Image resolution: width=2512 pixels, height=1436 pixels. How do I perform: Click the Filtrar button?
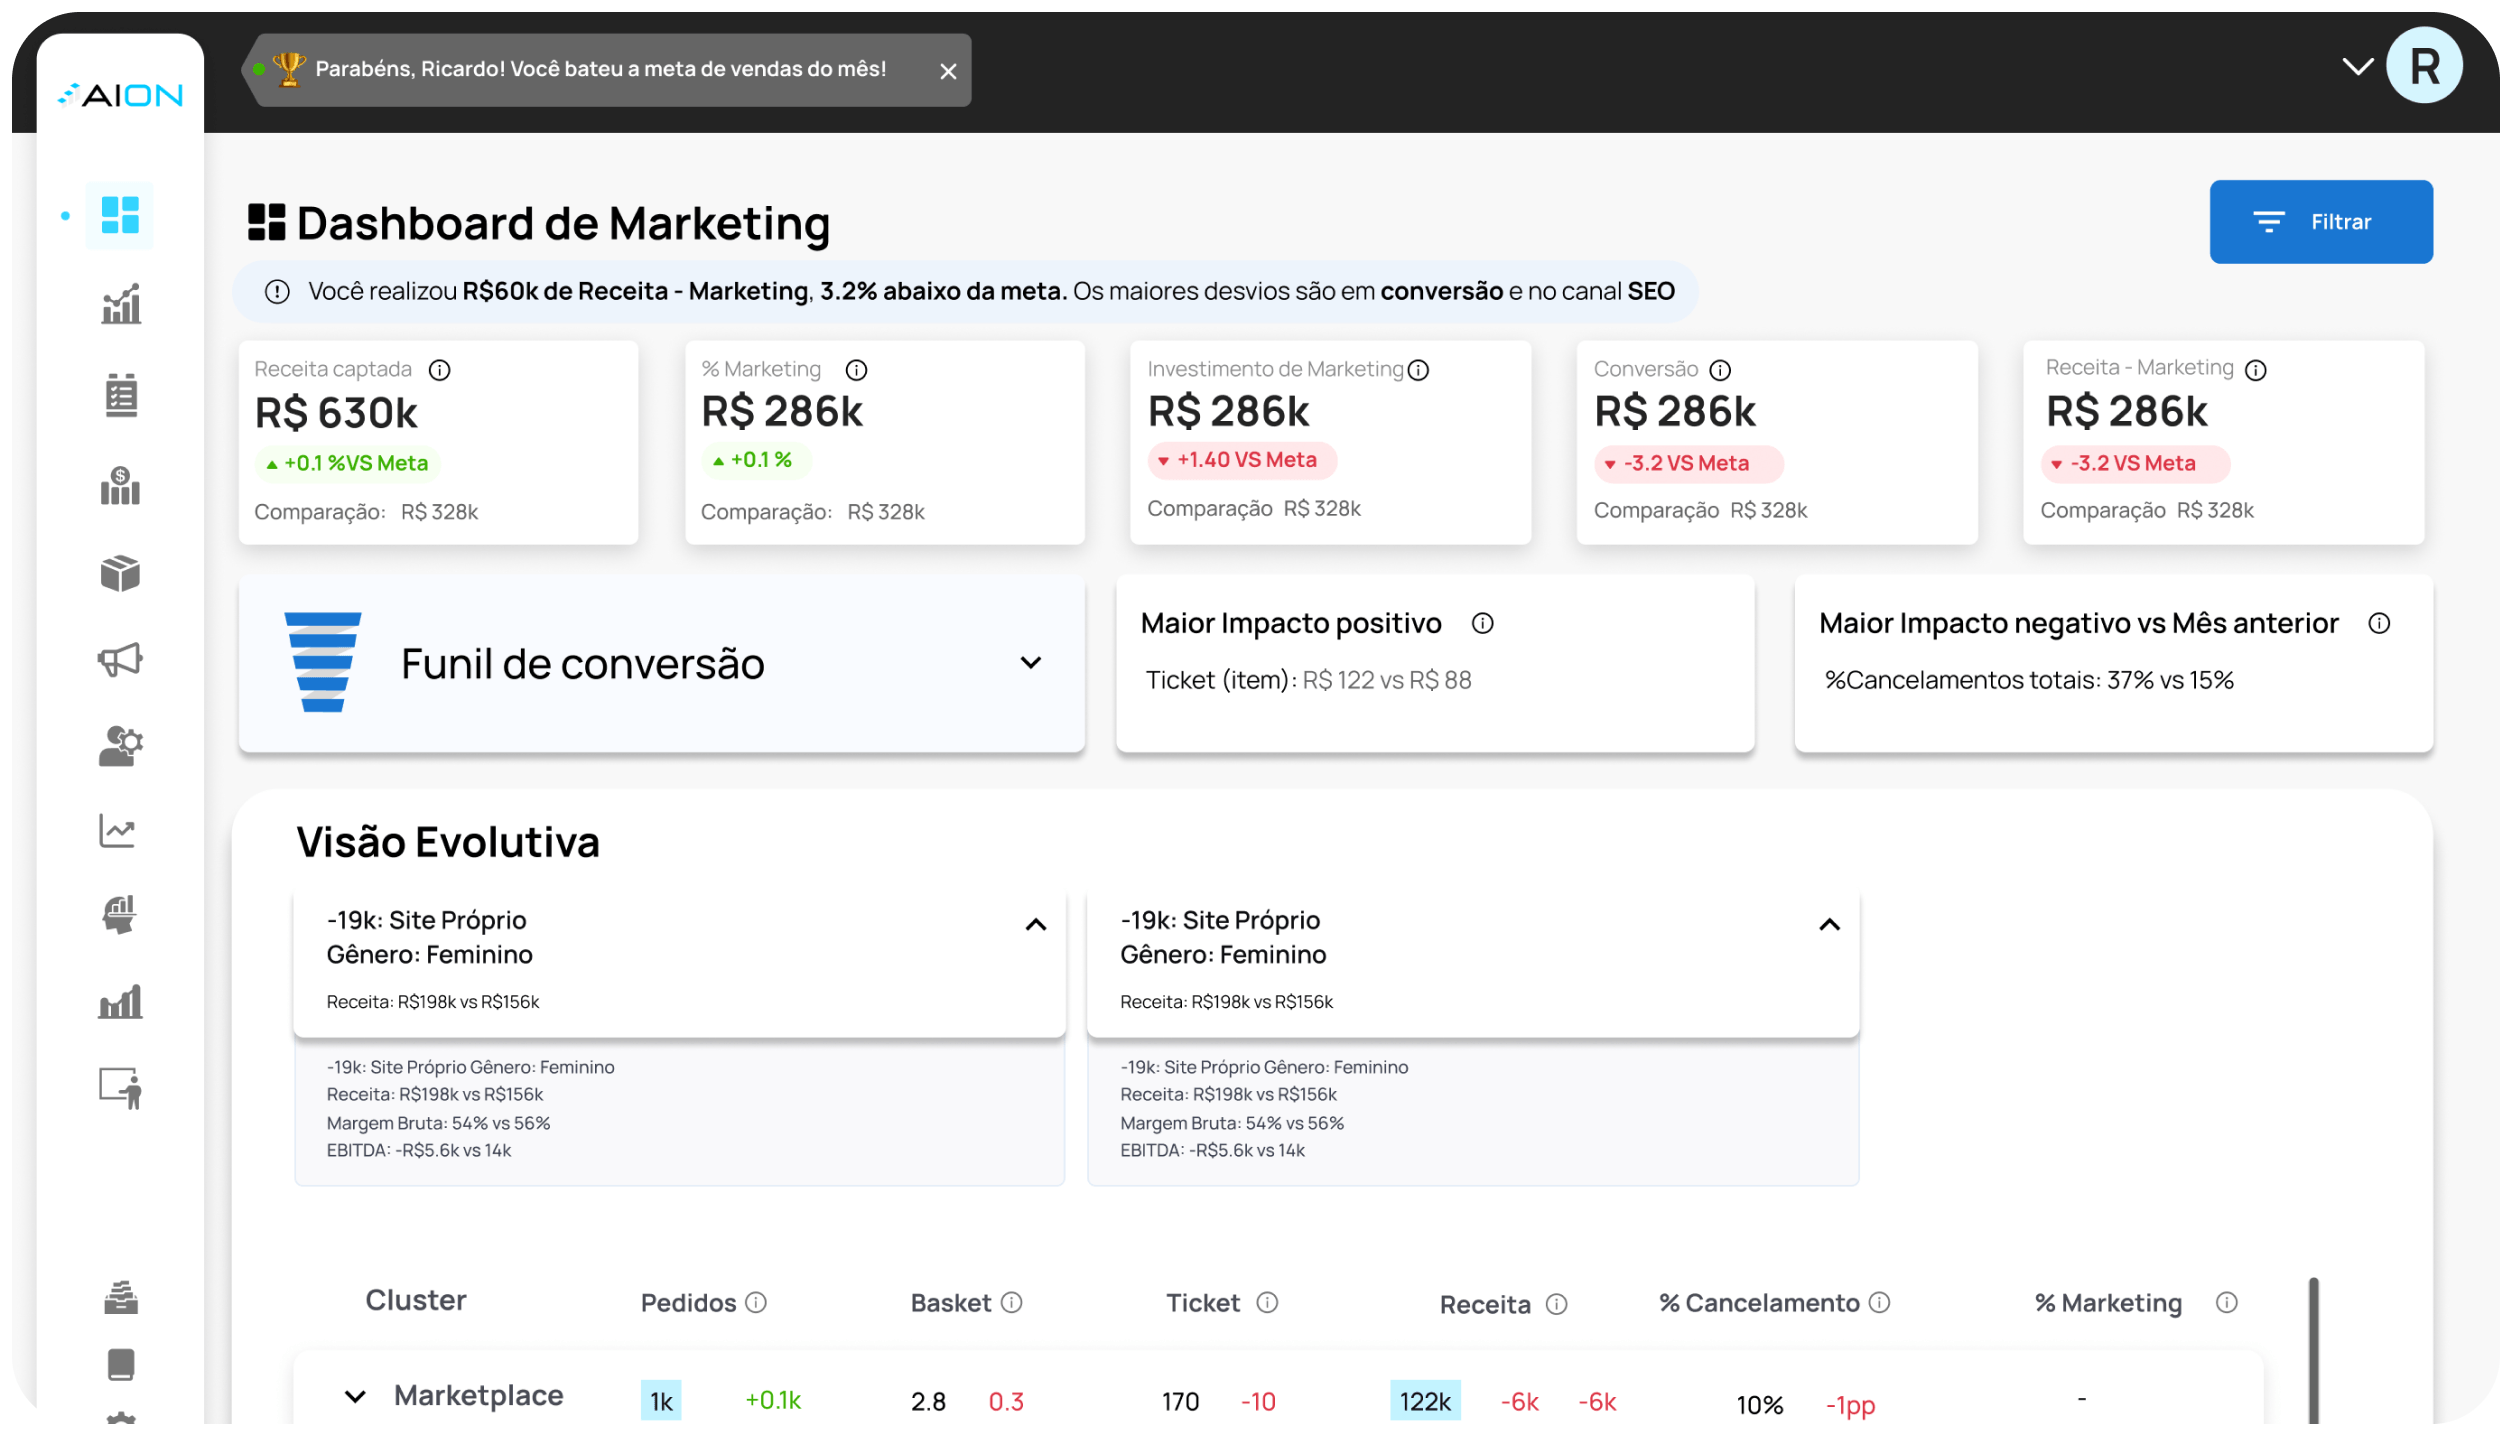tap(2320, 222)
